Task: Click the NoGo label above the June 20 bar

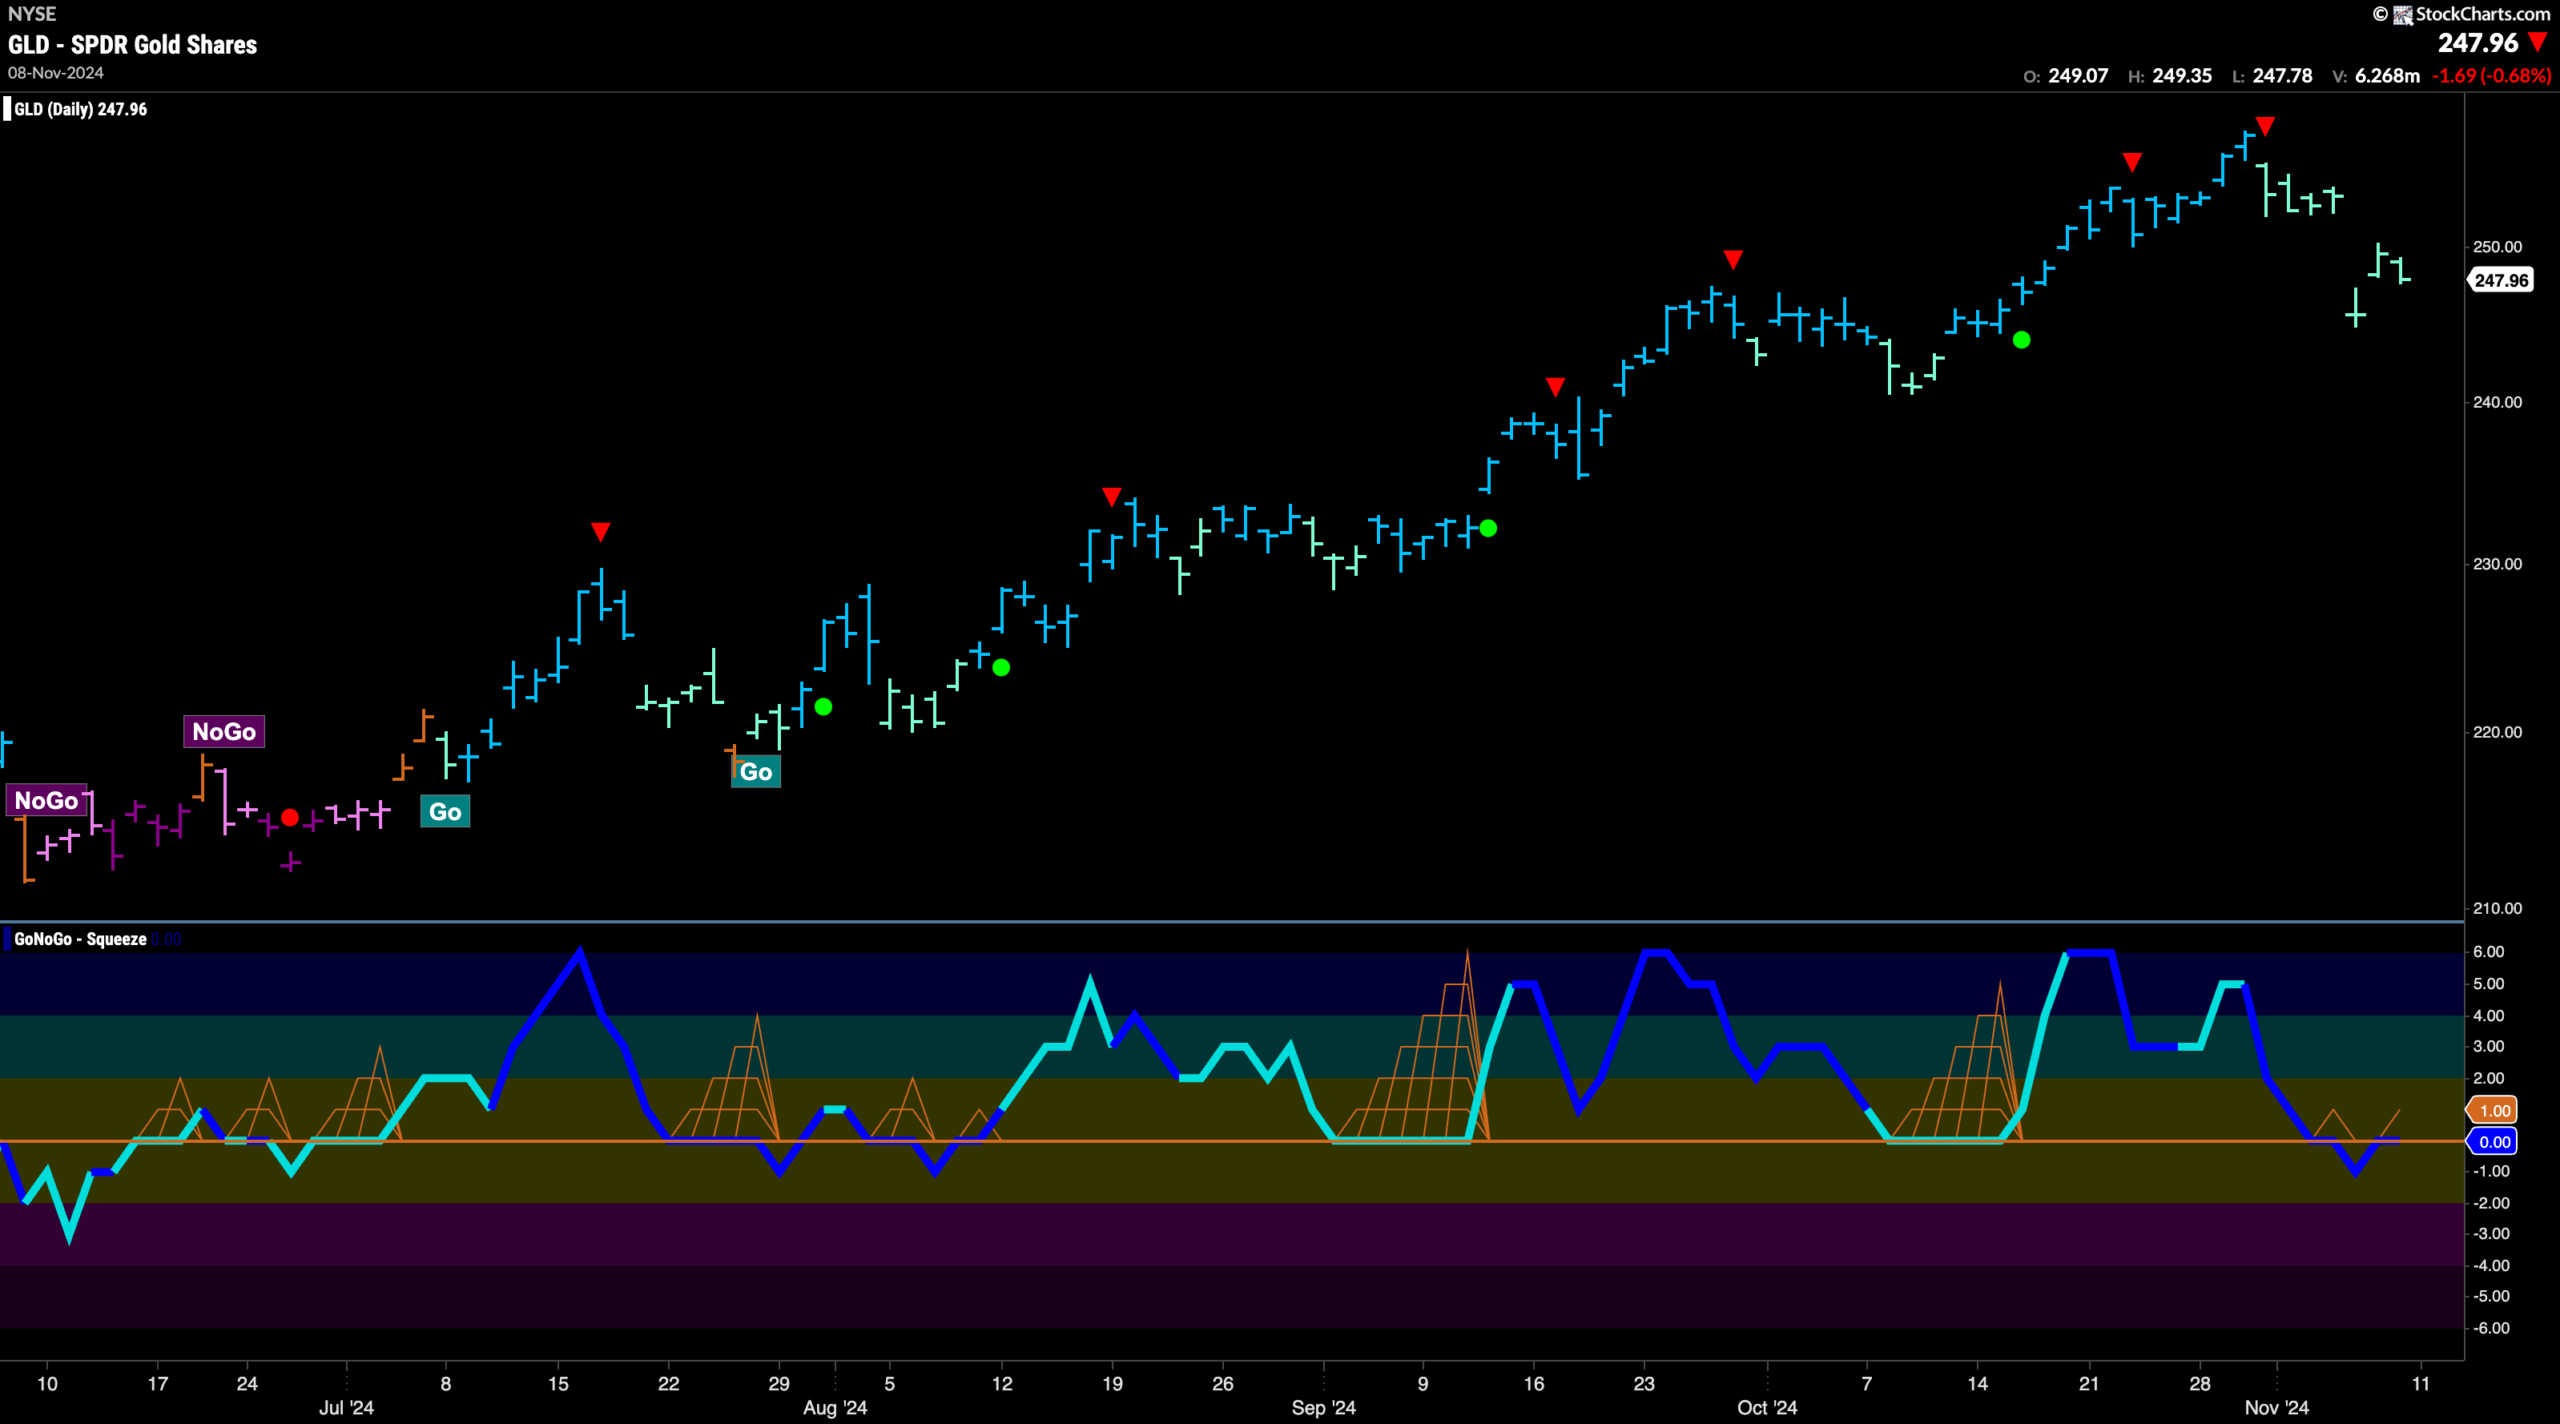Action: pos(224,731)
